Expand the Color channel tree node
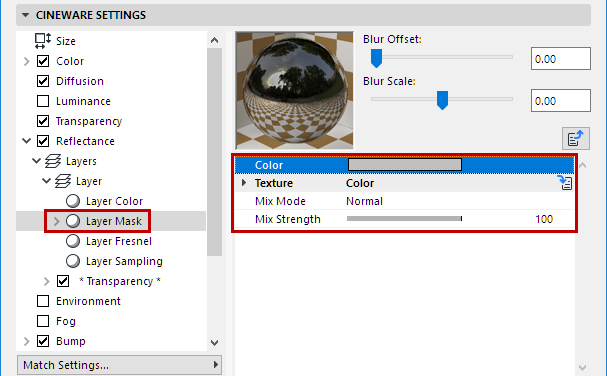This screenshot has width=607, height=376. [26, 61]
